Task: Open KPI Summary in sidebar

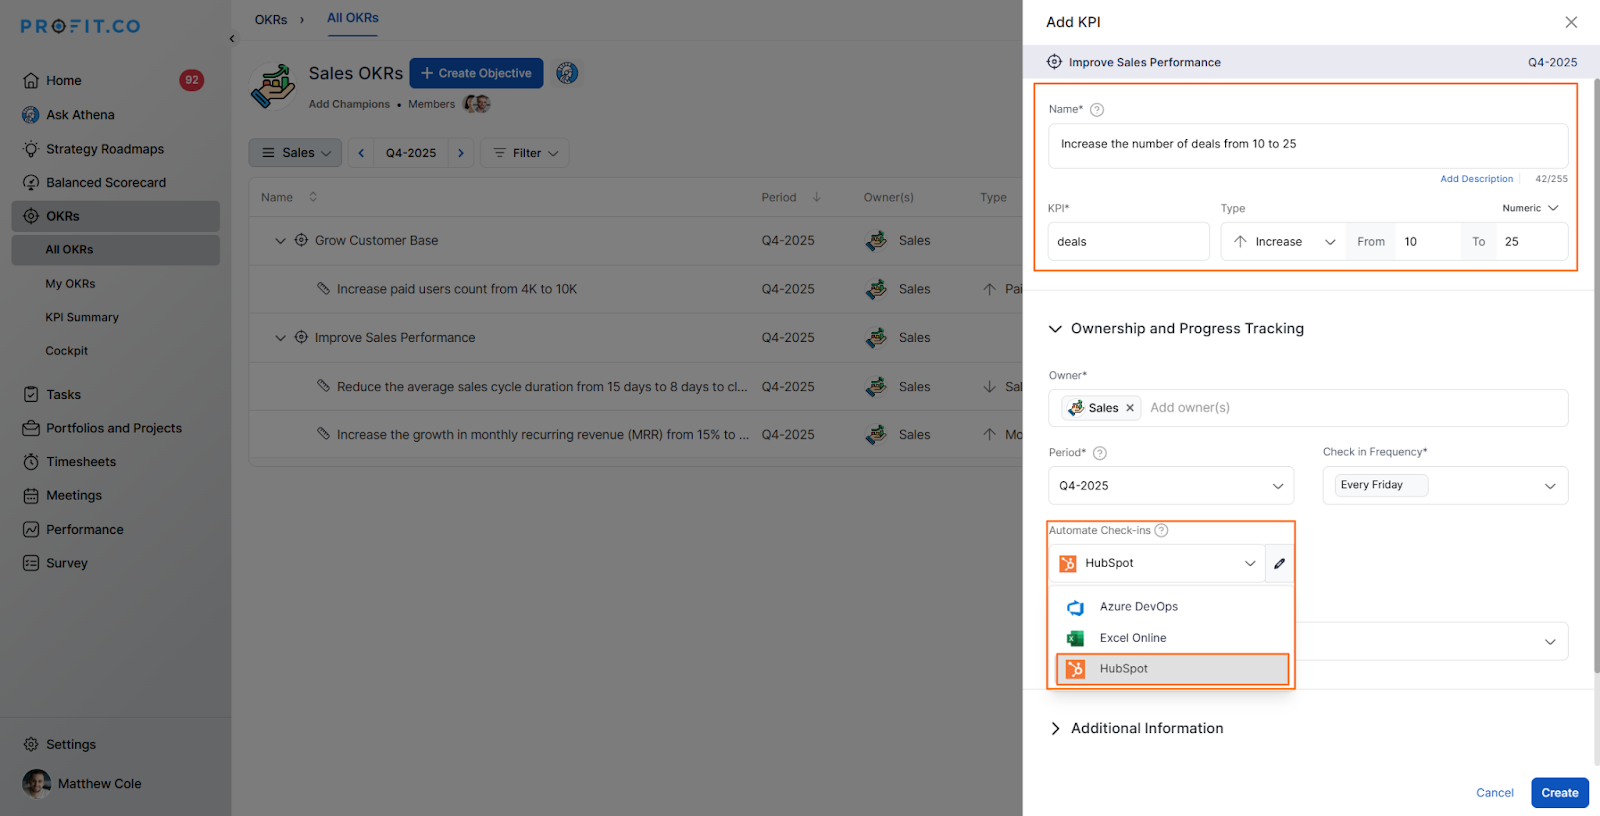Action: (x=82, y=318)
